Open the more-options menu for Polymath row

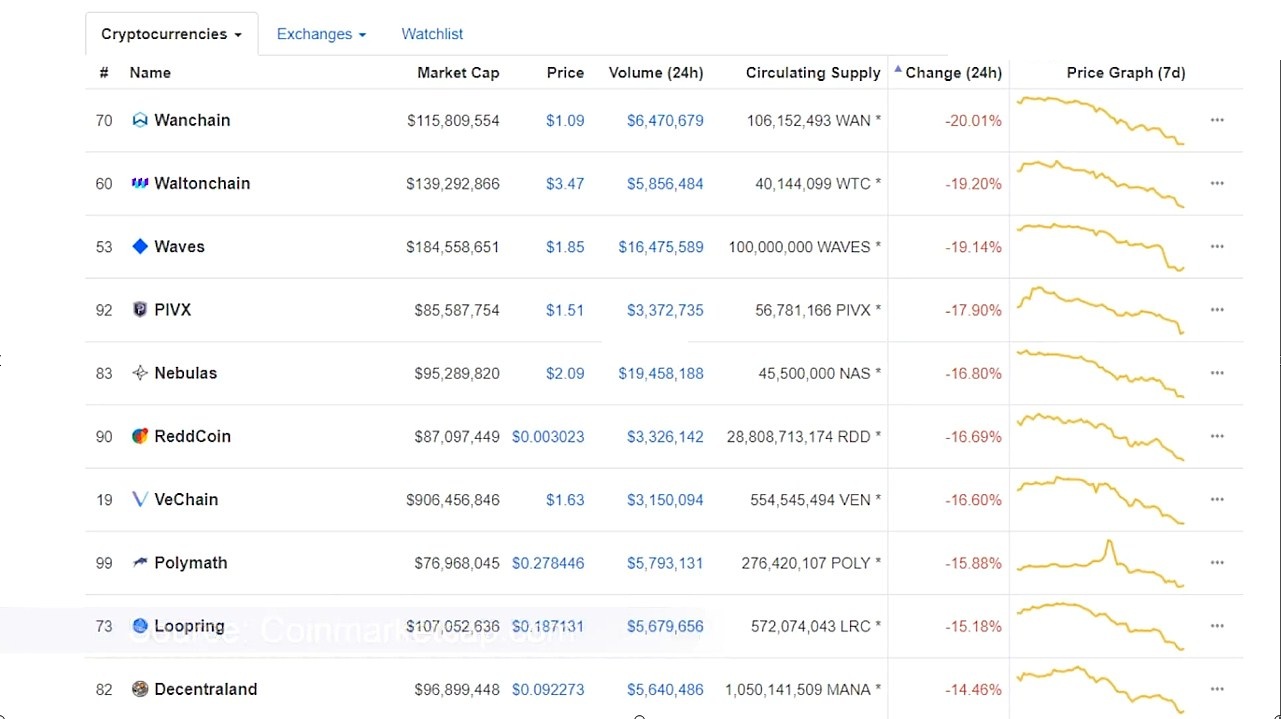[x=1217, y=563]
